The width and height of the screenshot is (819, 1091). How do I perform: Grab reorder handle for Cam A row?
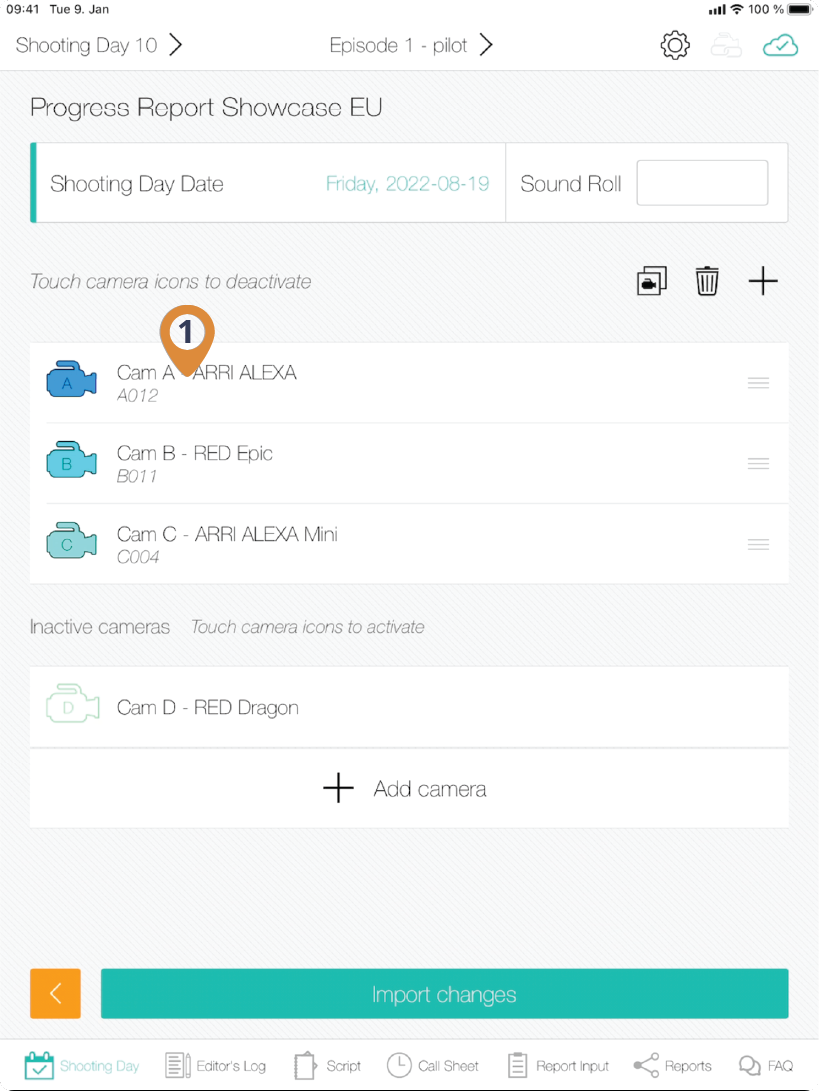(x=758, y=383)
